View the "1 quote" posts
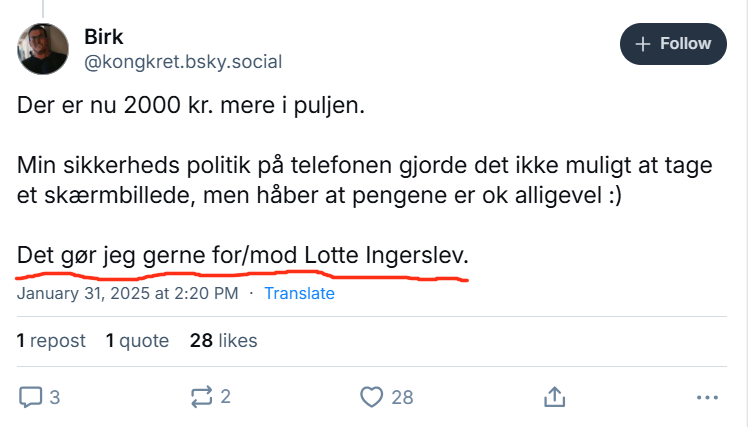Viewport: 748px width, 427px height. click(137, 341)
